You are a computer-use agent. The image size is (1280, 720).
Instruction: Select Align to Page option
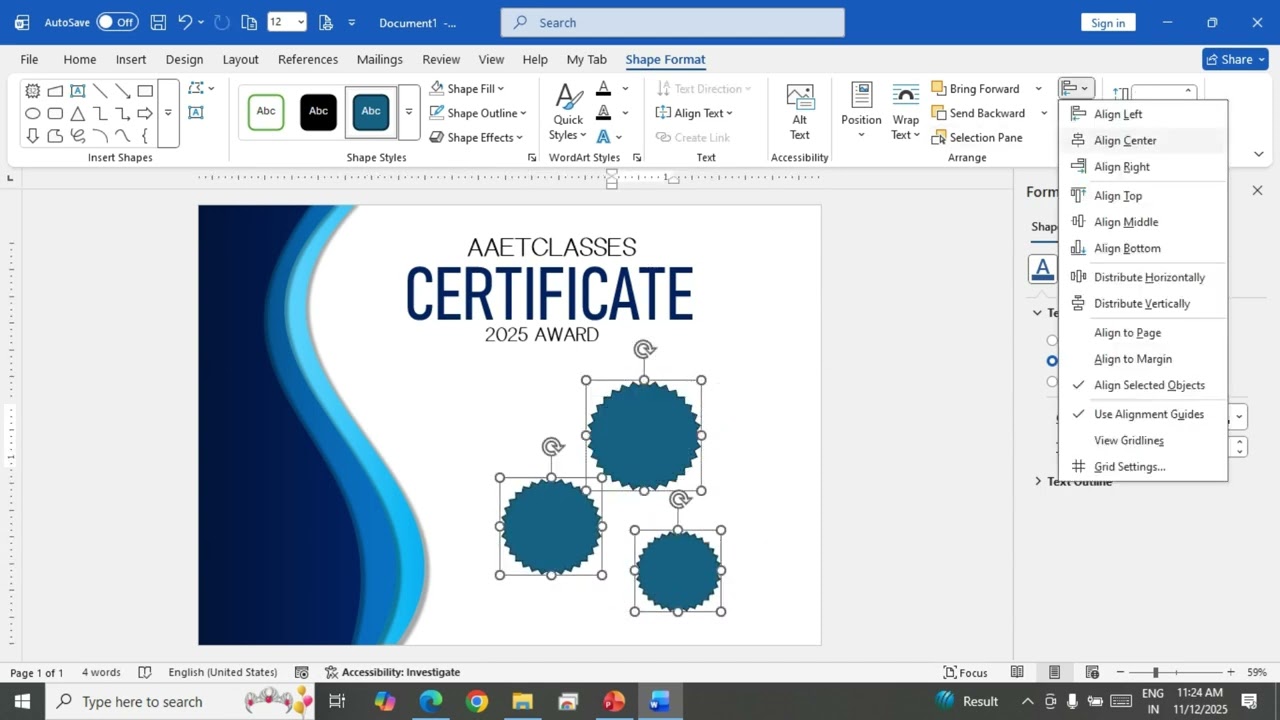point(1143,333)
